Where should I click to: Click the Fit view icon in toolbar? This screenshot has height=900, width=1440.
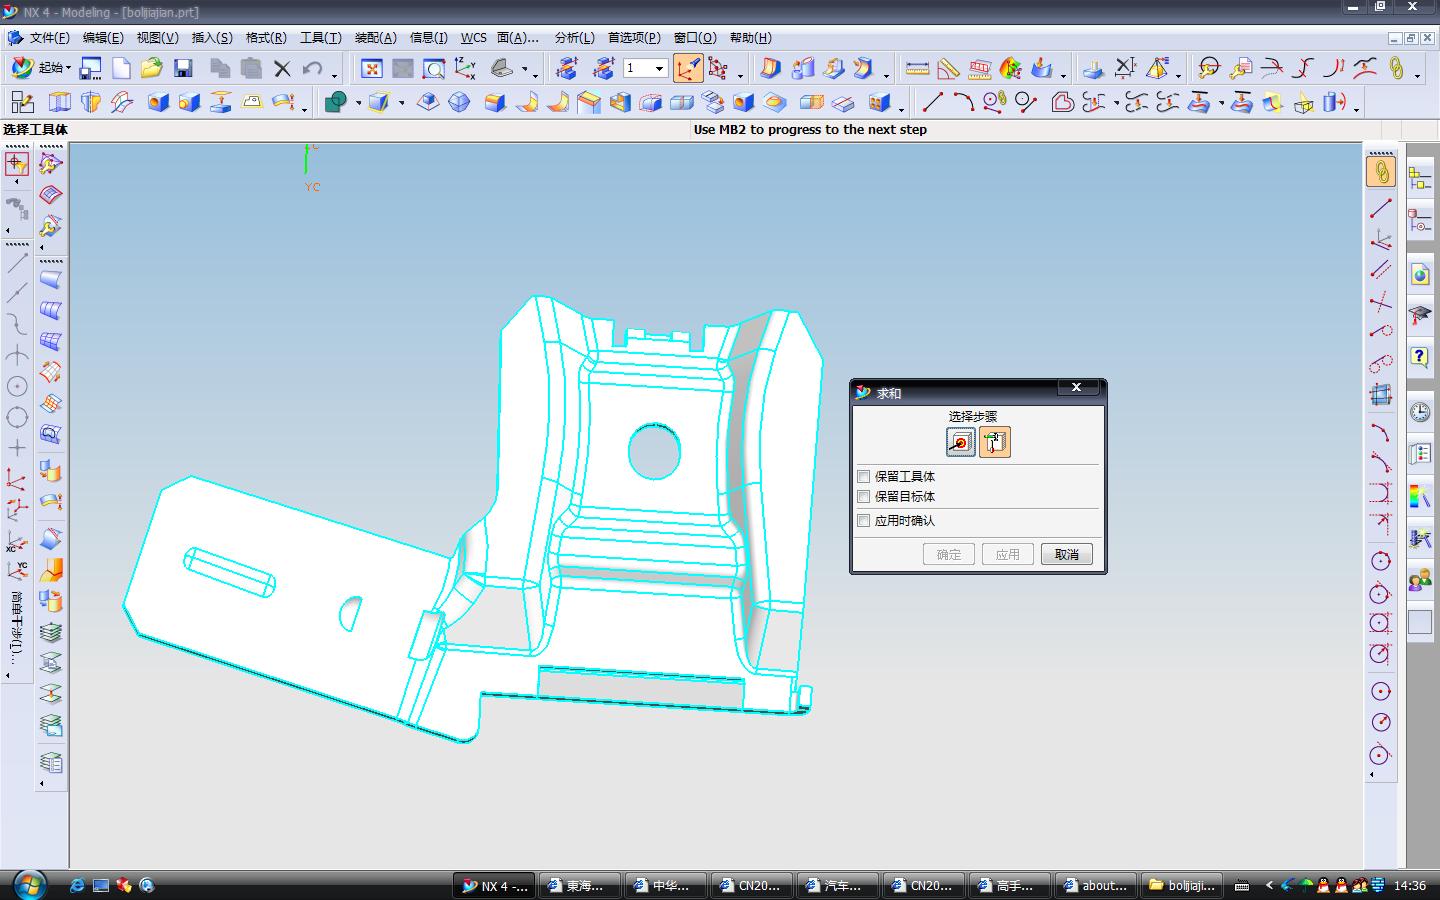click(x=372, y=68)
